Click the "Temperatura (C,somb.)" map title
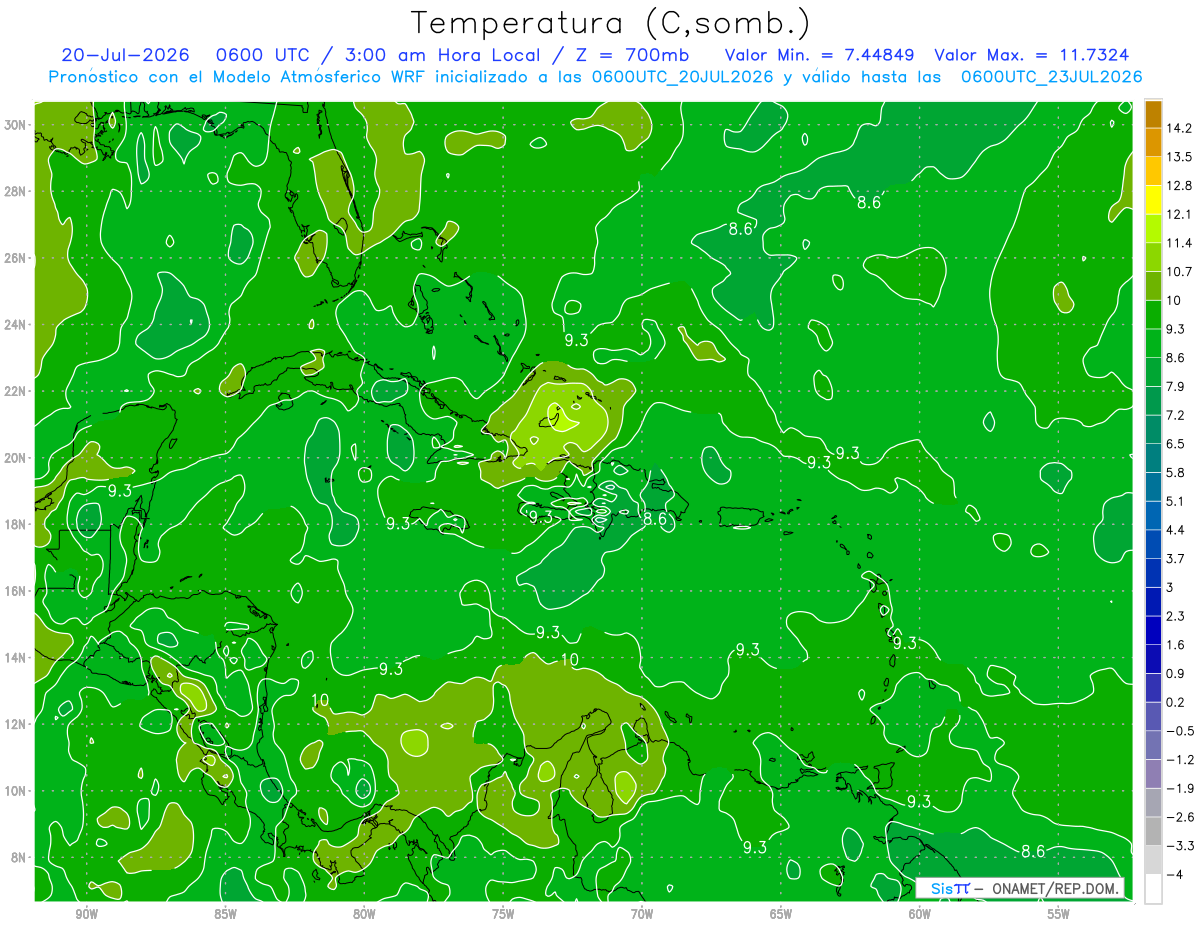This screenshot has height=927, width=1200. pyautogui.click(x=611, y=23)
